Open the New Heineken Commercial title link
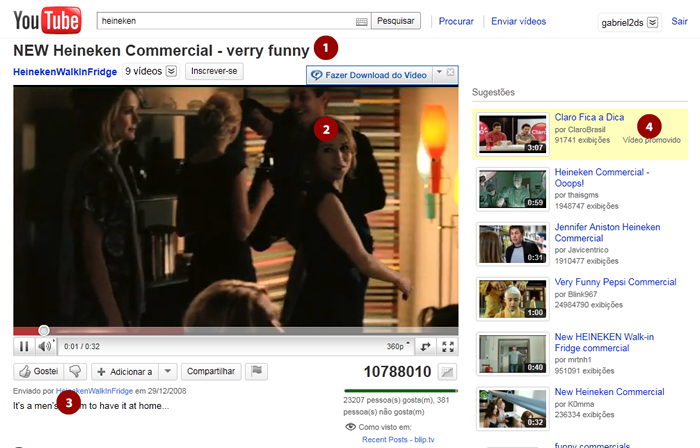Screen dimensions: 700x448 coord(609,392)
